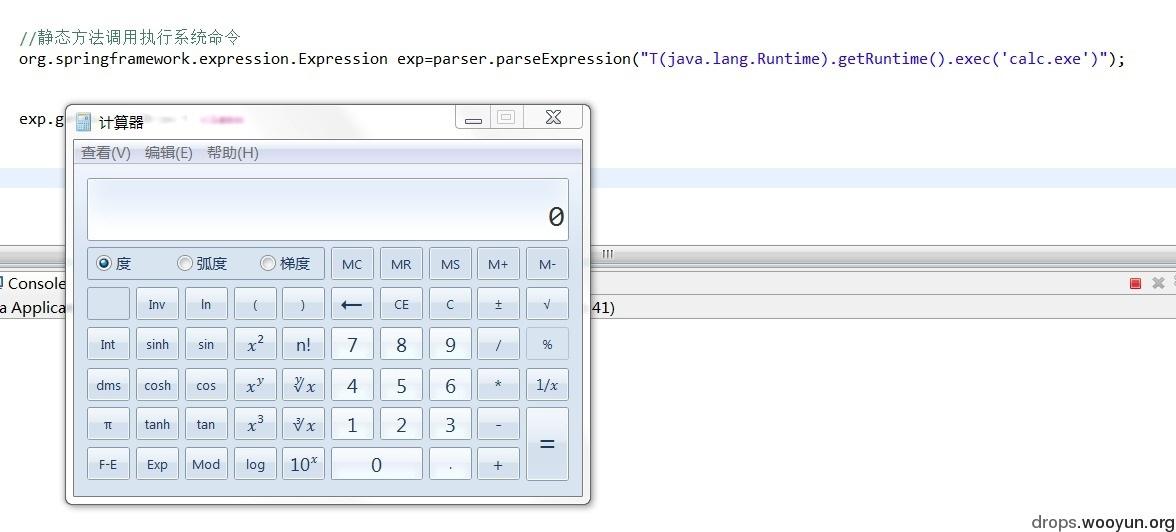Click the tan button
Image resolution: width=1176 pixels, height=532 pixels.
click(x=206, y=424)
